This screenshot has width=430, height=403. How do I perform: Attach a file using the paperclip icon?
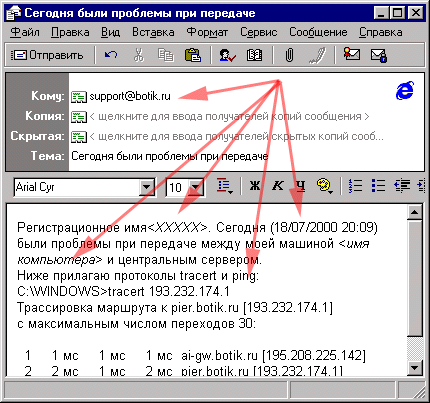pos(289,55)
